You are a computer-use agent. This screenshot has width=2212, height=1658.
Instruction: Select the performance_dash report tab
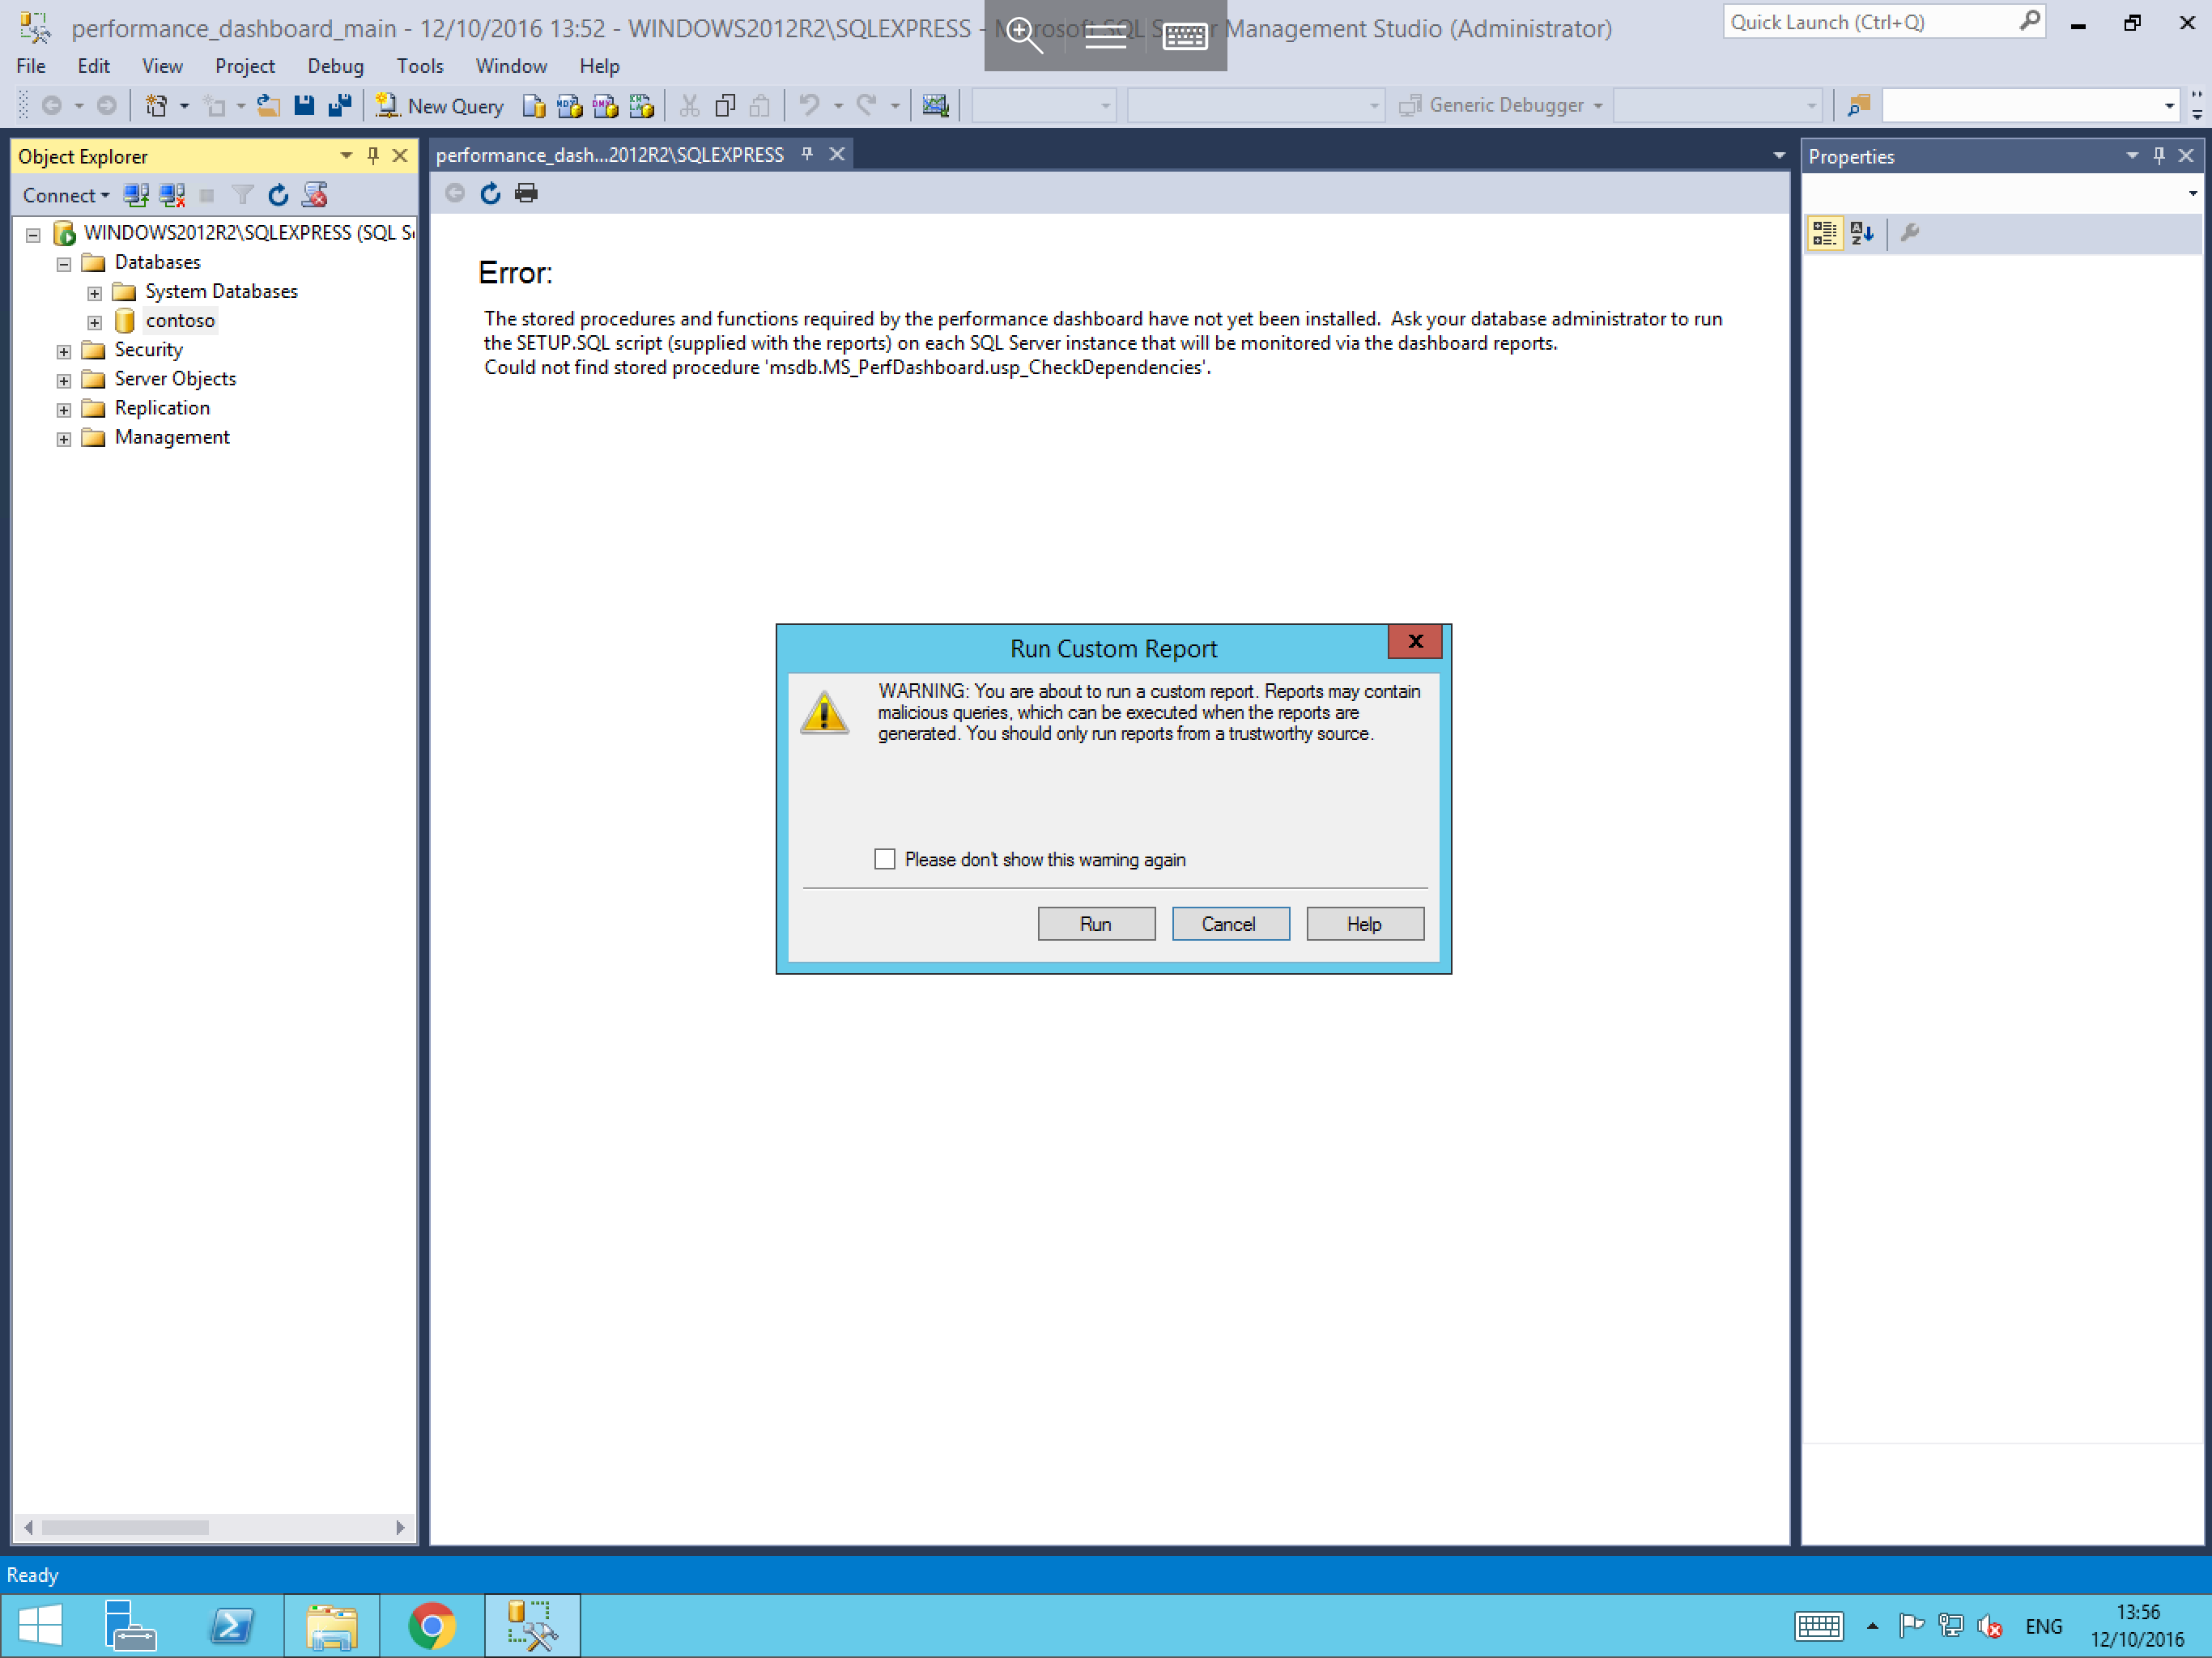pos(610,155)
